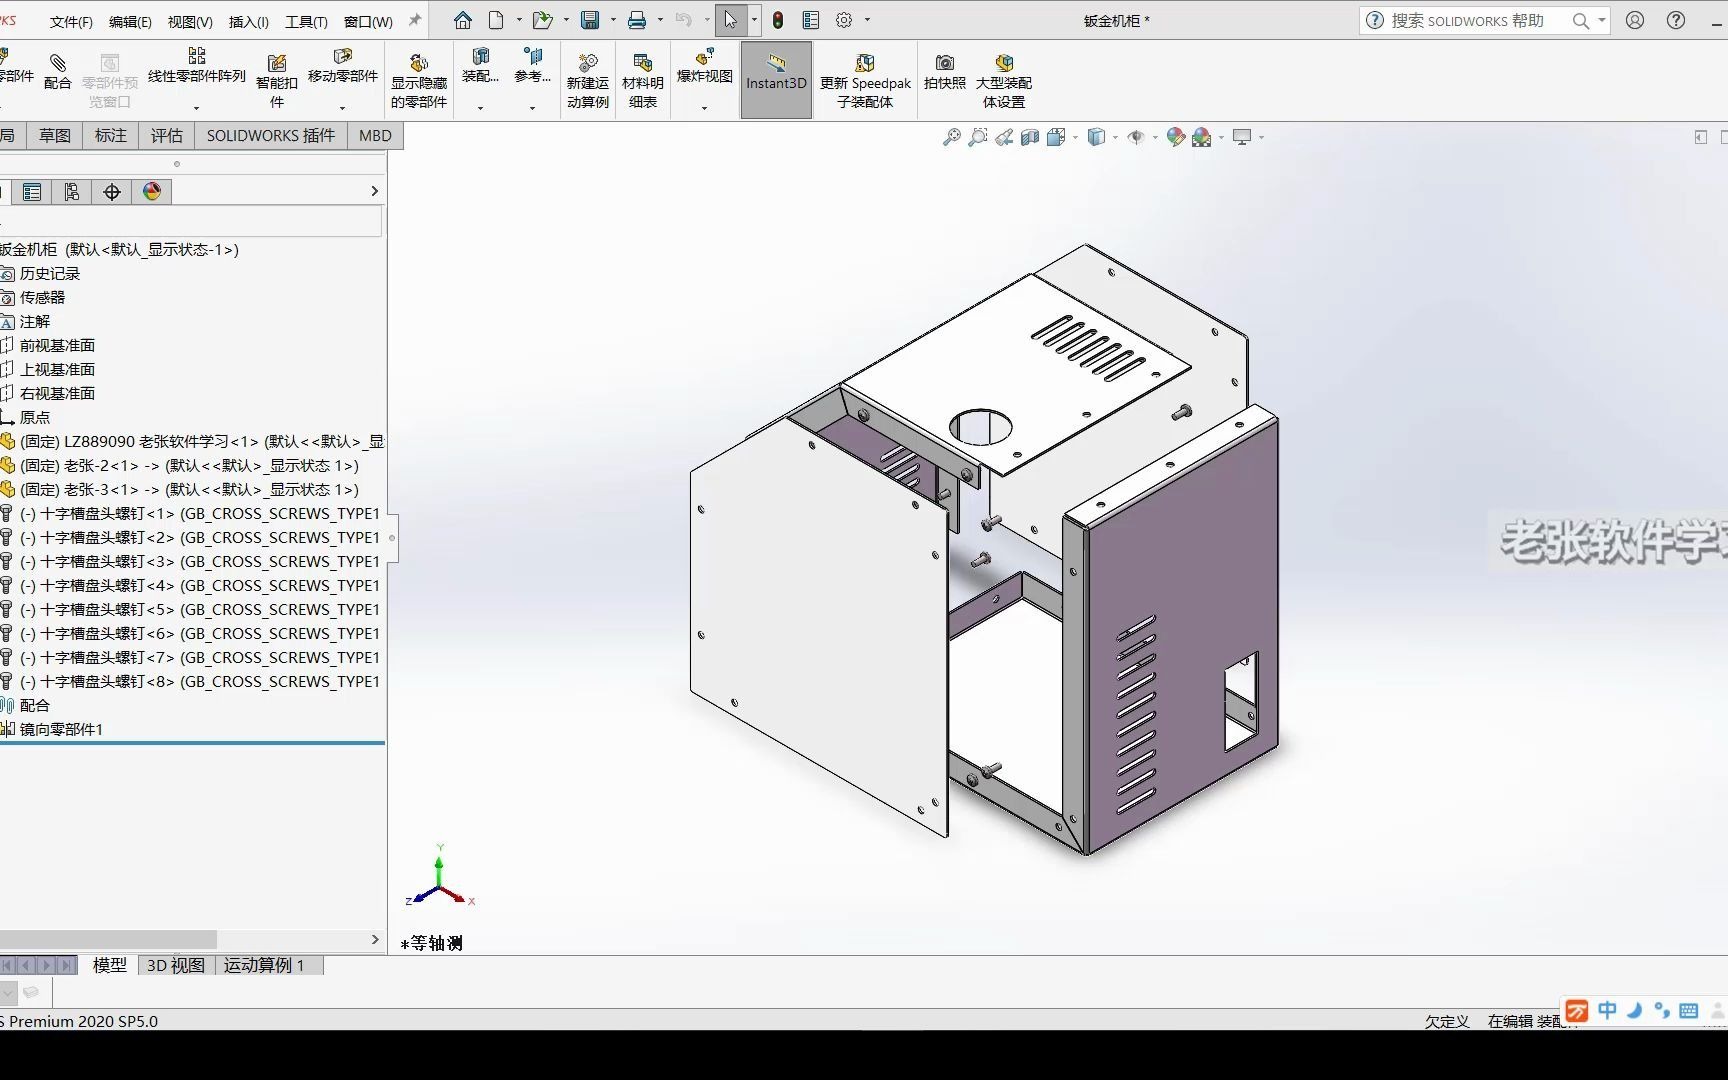
Task: Toggle the Update Speedpak Subassemblies tool
Action: point(864,80)
